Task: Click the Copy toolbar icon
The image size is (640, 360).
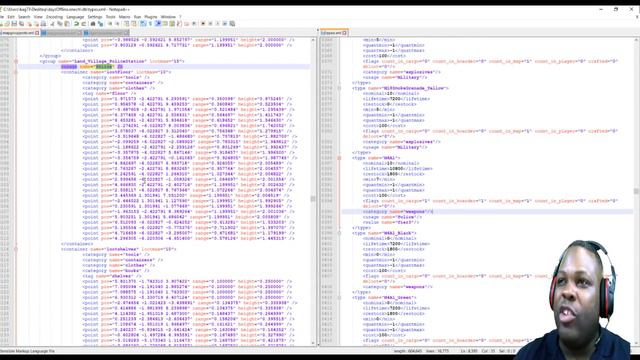Action: click(x=59, y=24)
